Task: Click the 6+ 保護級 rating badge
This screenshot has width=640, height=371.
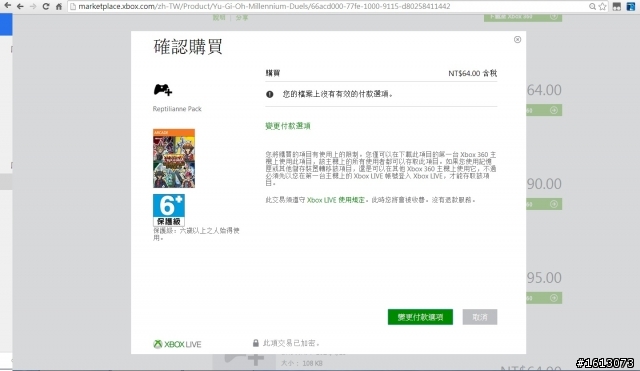Action: tap(169, 210)
